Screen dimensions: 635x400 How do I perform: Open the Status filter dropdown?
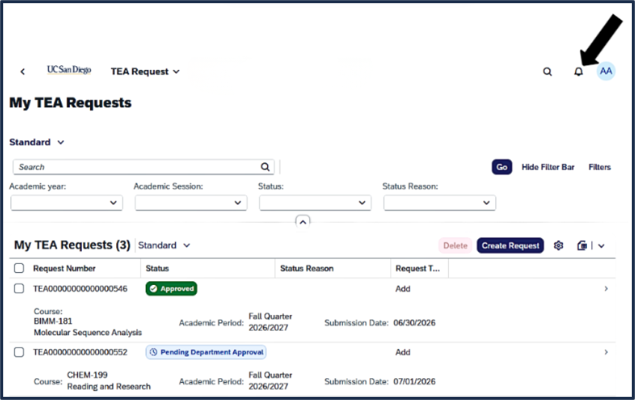click(315, 202)
